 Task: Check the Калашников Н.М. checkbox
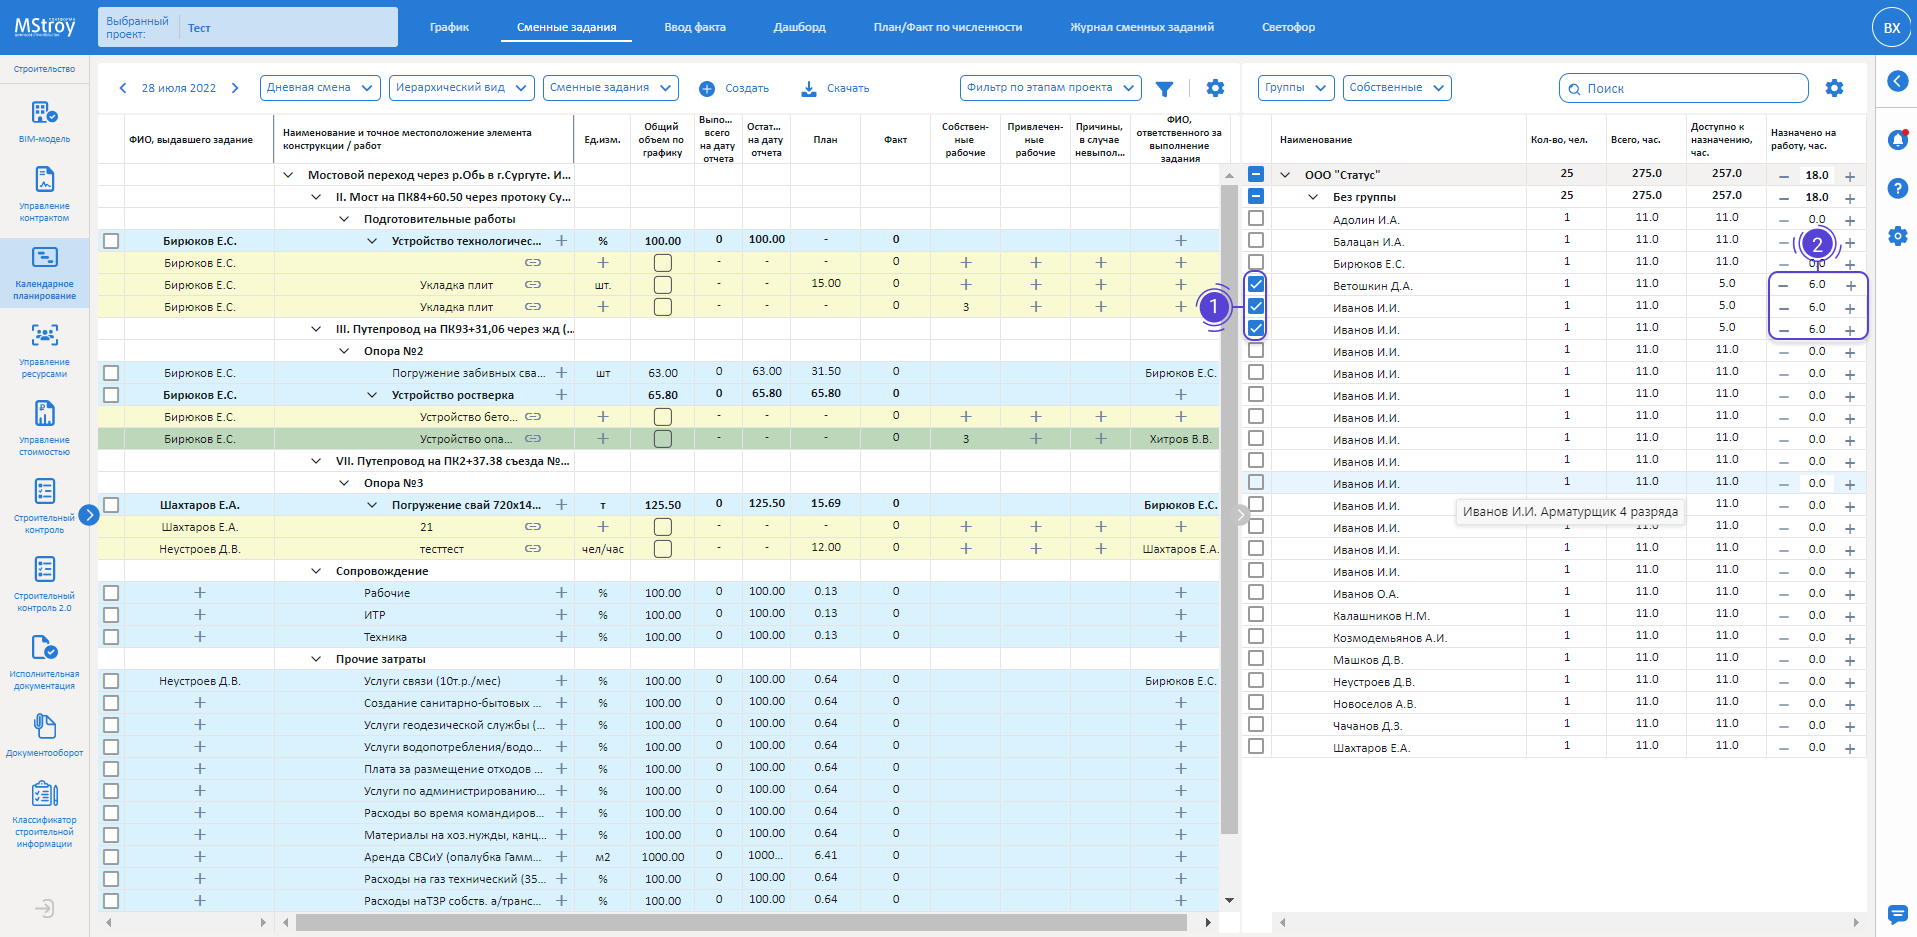point(1256,614)
